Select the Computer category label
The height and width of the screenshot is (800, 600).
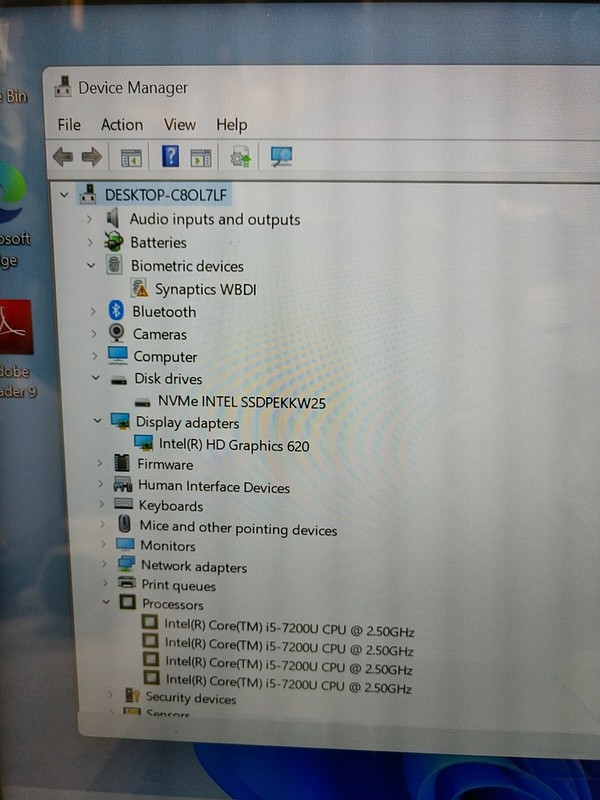tap(165, 357)
